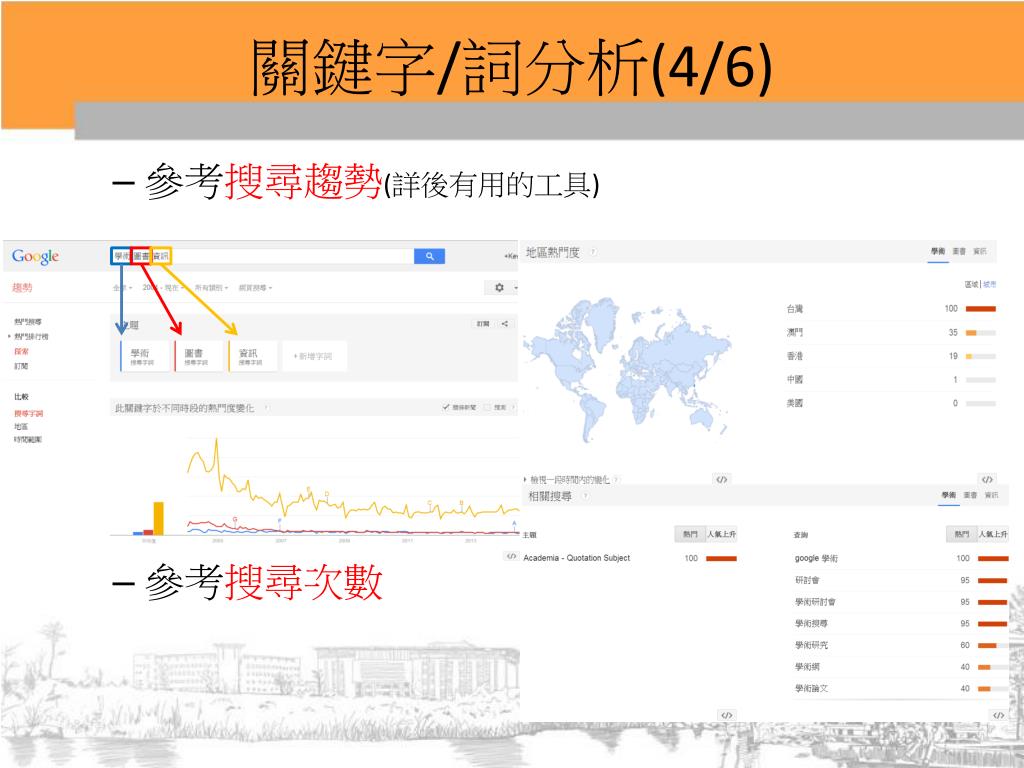Click 台灣 in the region list

coord(795,309)
